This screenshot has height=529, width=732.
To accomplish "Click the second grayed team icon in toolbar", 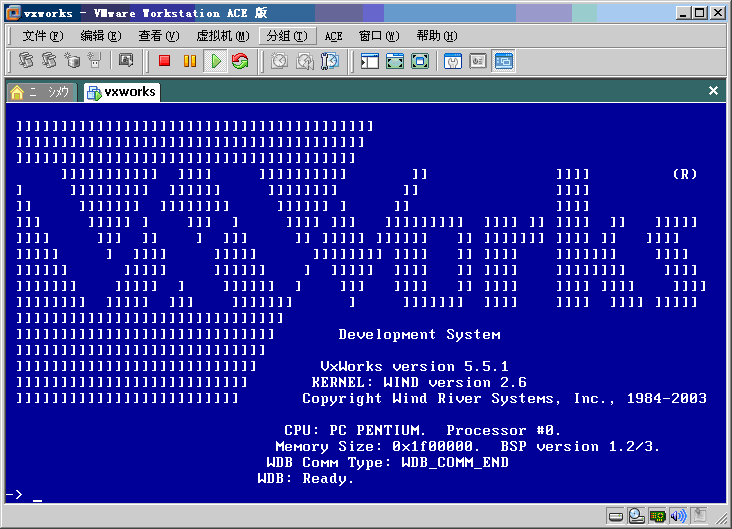I will tap(49, 61).
